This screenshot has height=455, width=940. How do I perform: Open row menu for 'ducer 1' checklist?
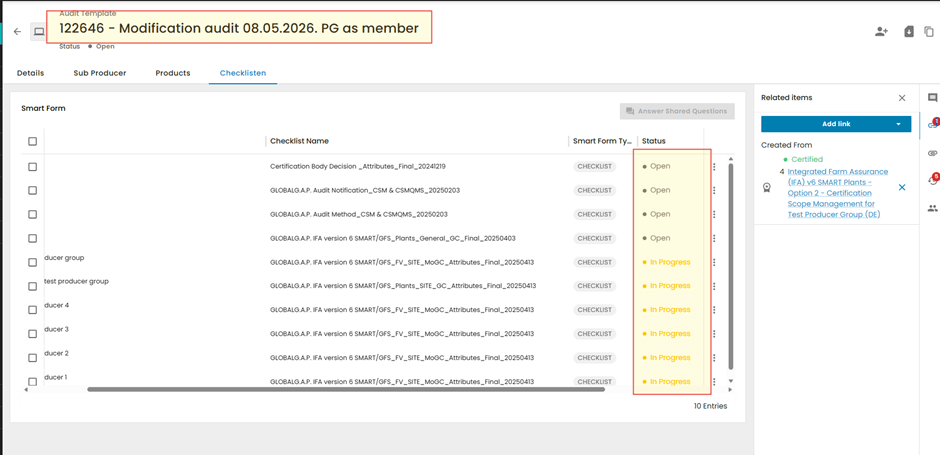coord(714,382)
